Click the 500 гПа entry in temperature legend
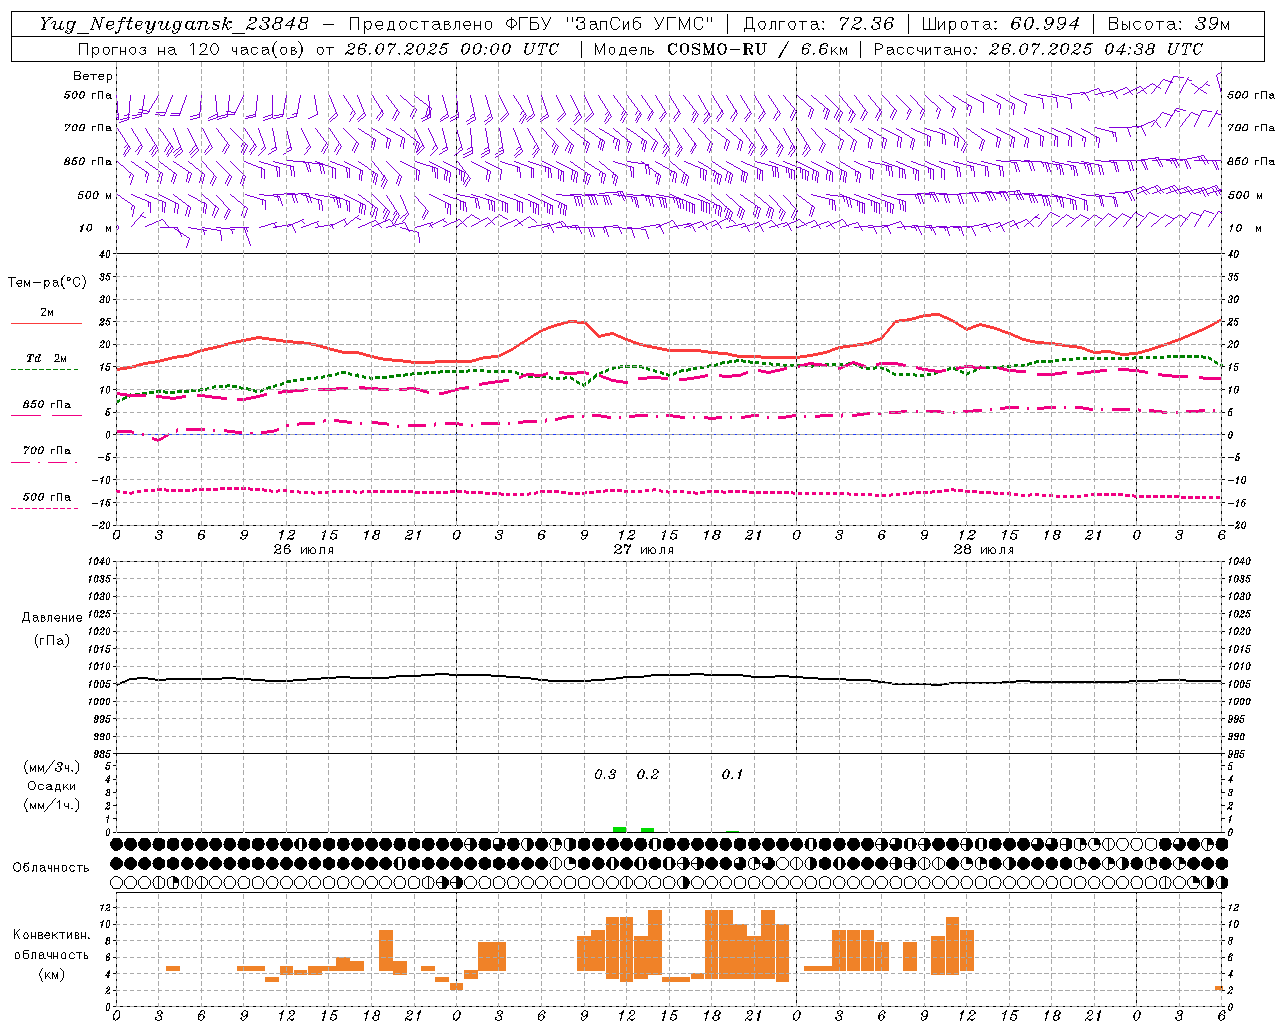1280x1024 pixels. tap(46, 497)
